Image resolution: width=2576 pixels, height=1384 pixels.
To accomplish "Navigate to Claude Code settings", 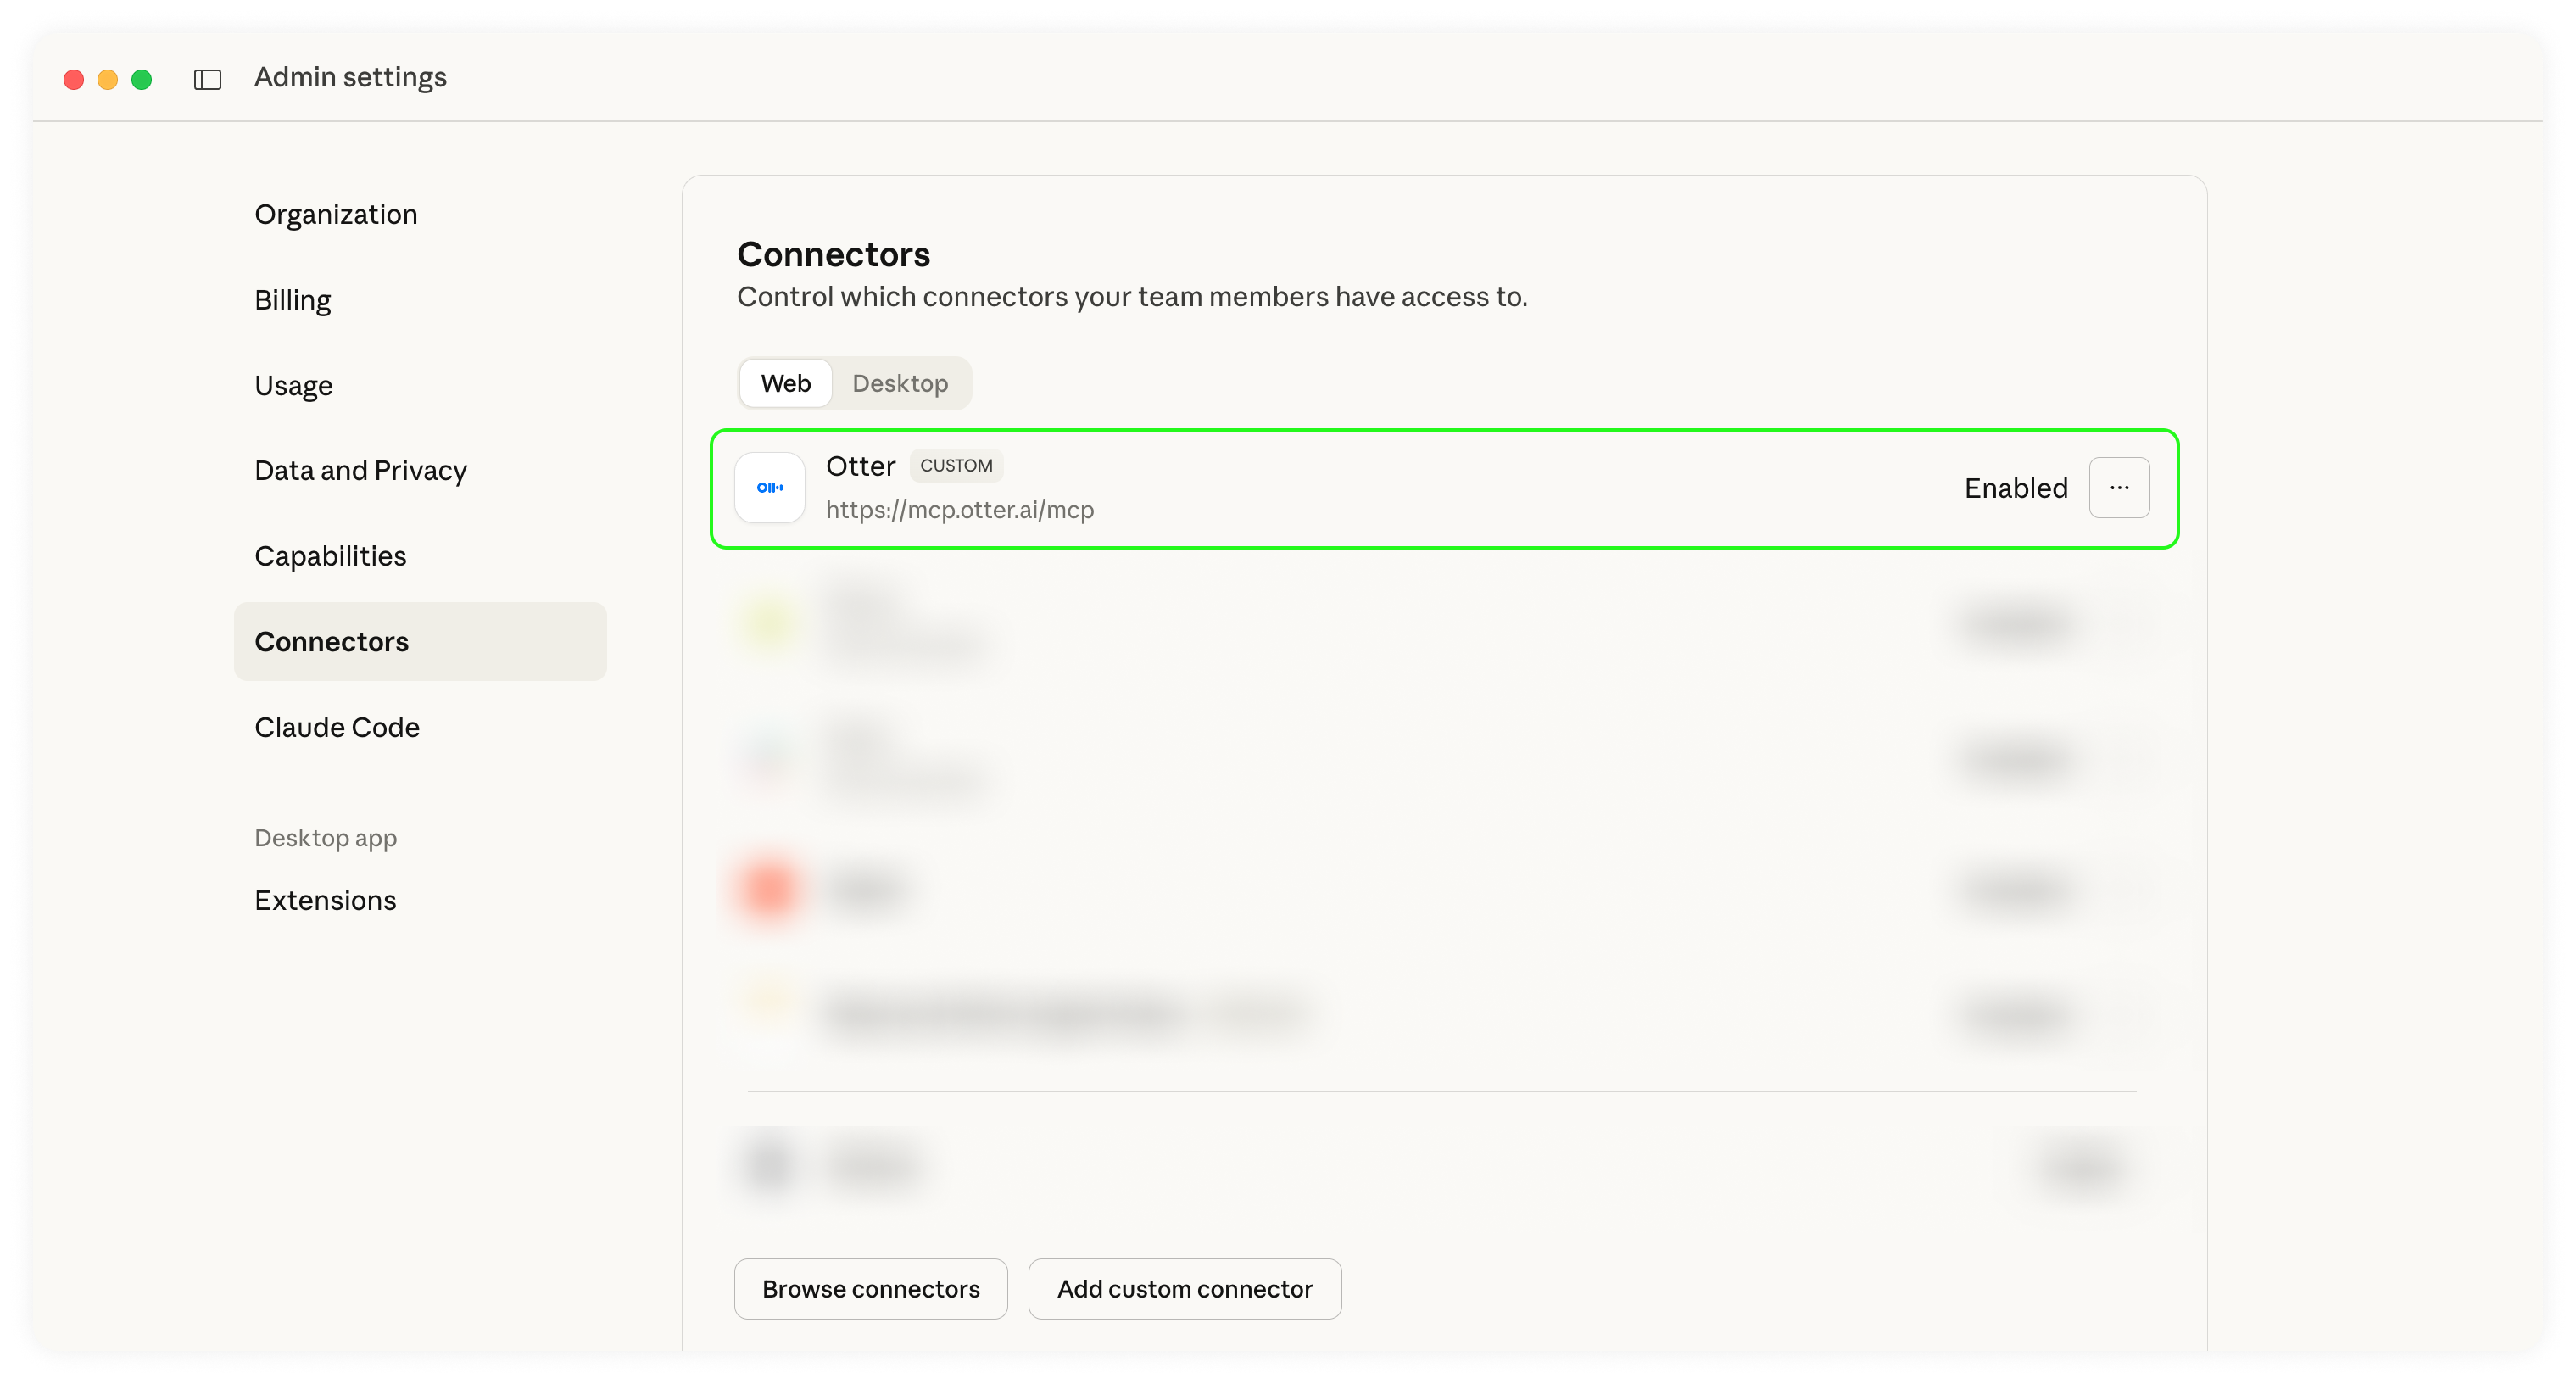I will pyautogui.click(x=336, y=727).
